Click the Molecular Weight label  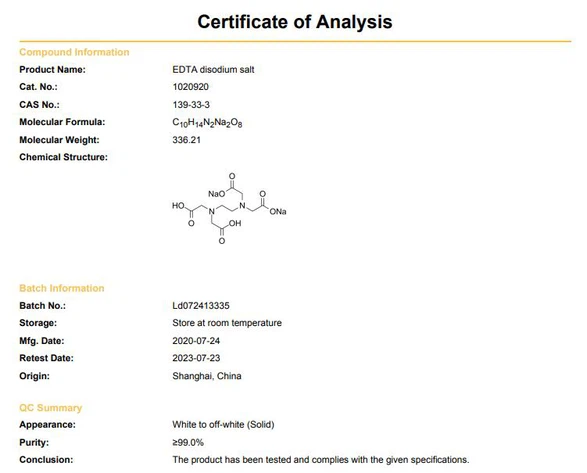point(59,140)
